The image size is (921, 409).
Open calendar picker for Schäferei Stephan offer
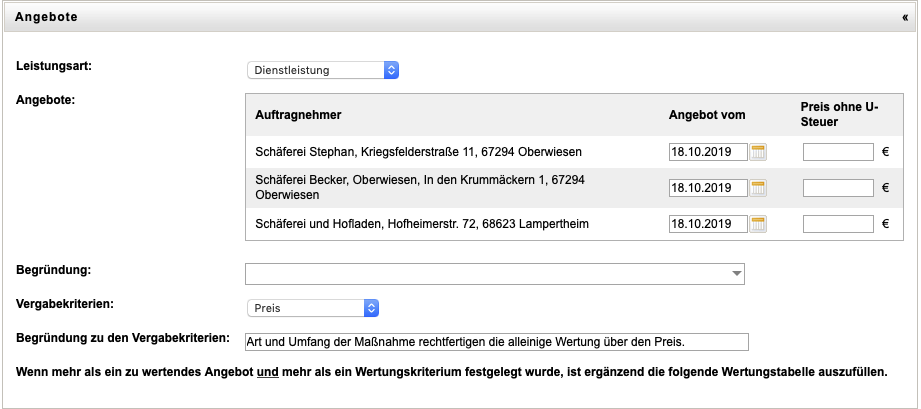759,152
